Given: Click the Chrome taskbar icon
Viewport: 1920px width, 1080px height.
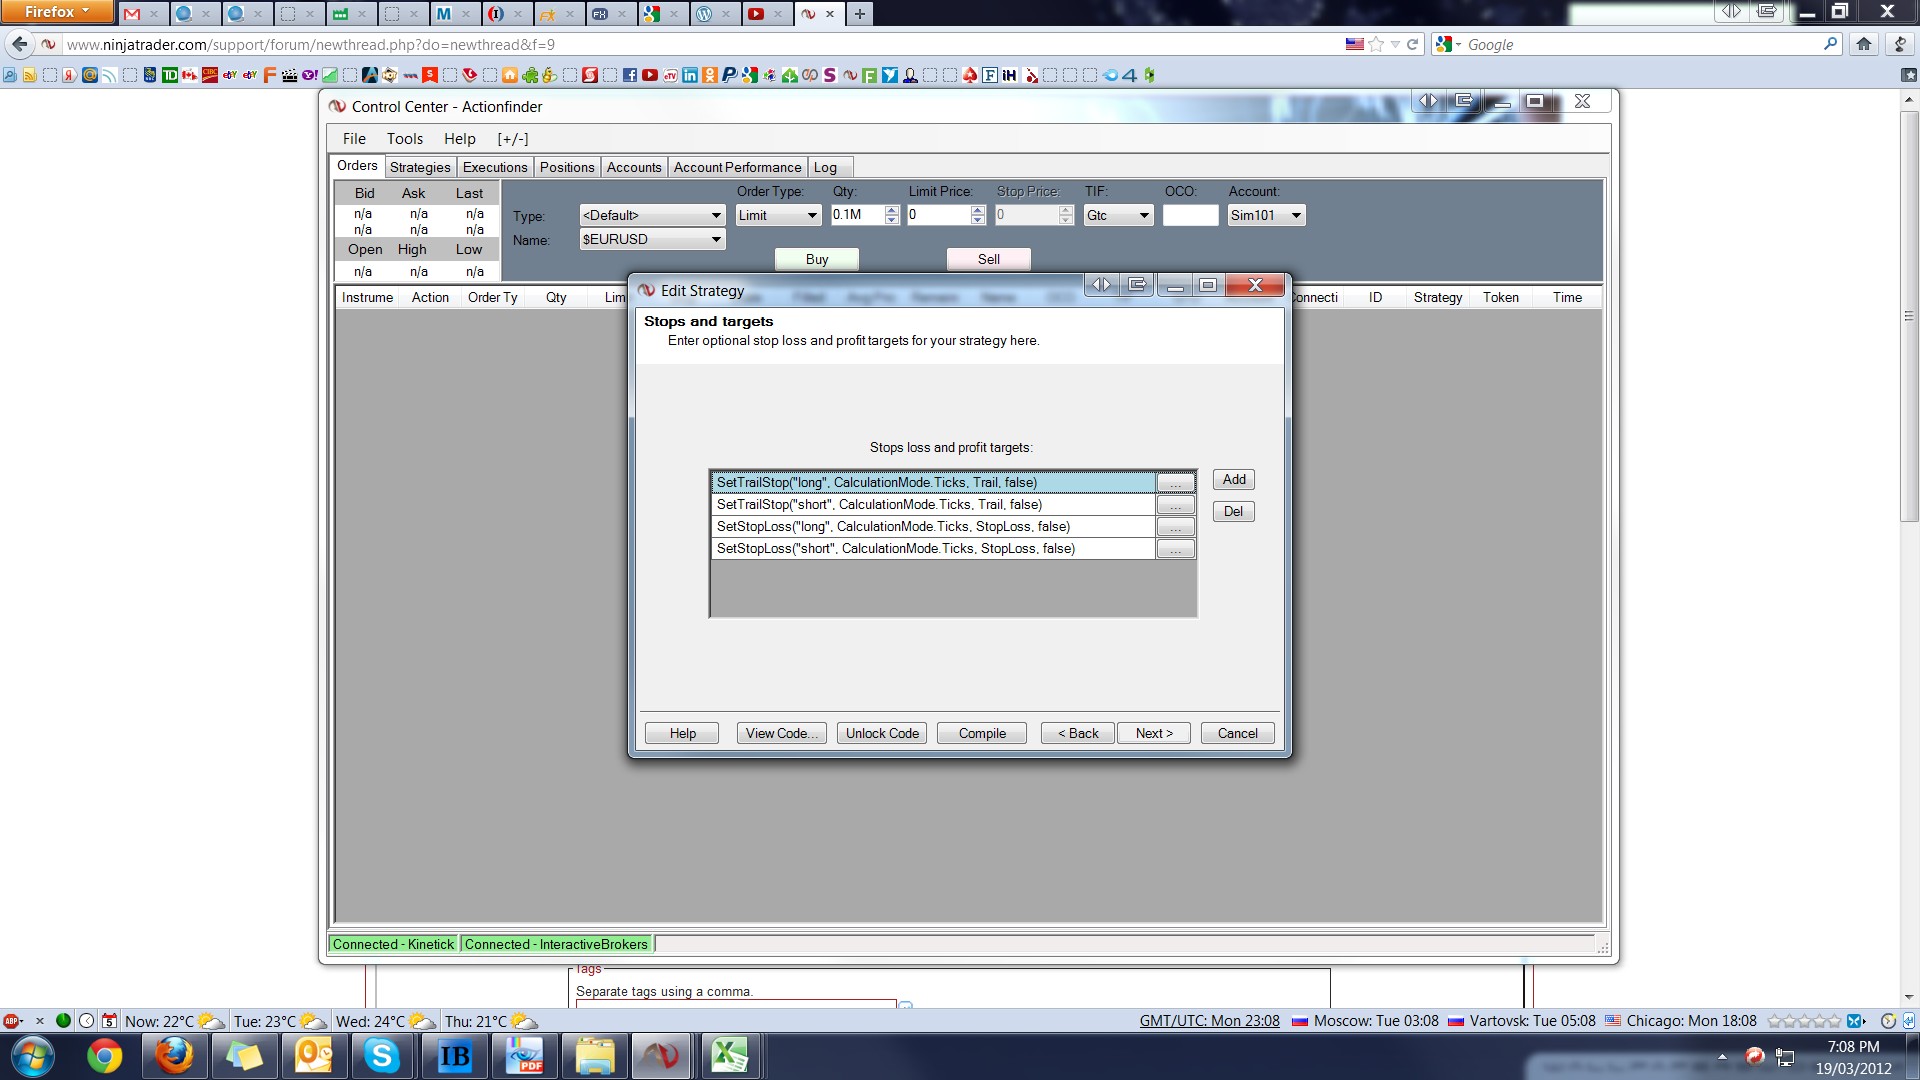Looking at the screenshot, I should pos(104,1056).
